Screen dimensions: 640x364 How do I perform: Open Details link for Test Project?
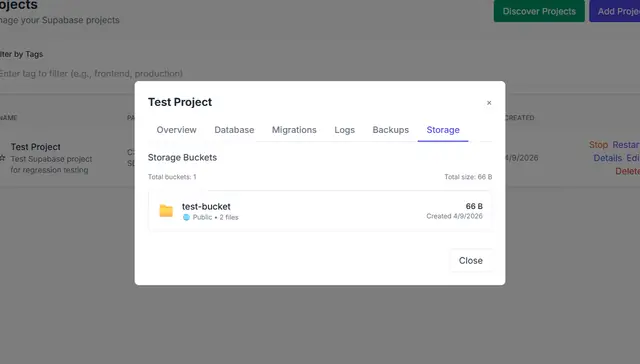(608, 158)
